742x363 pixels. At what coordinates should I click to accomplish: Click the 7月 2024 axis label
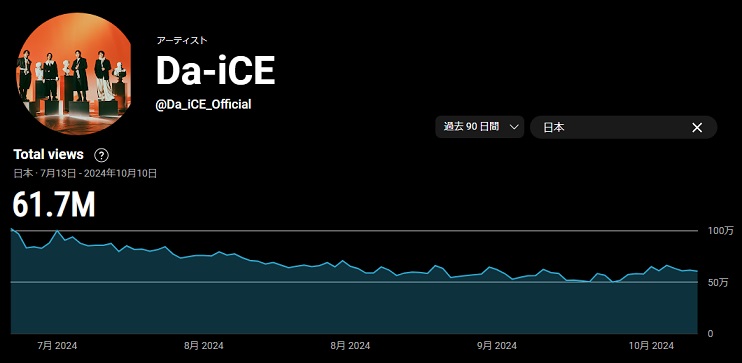(x=57, y=345)
